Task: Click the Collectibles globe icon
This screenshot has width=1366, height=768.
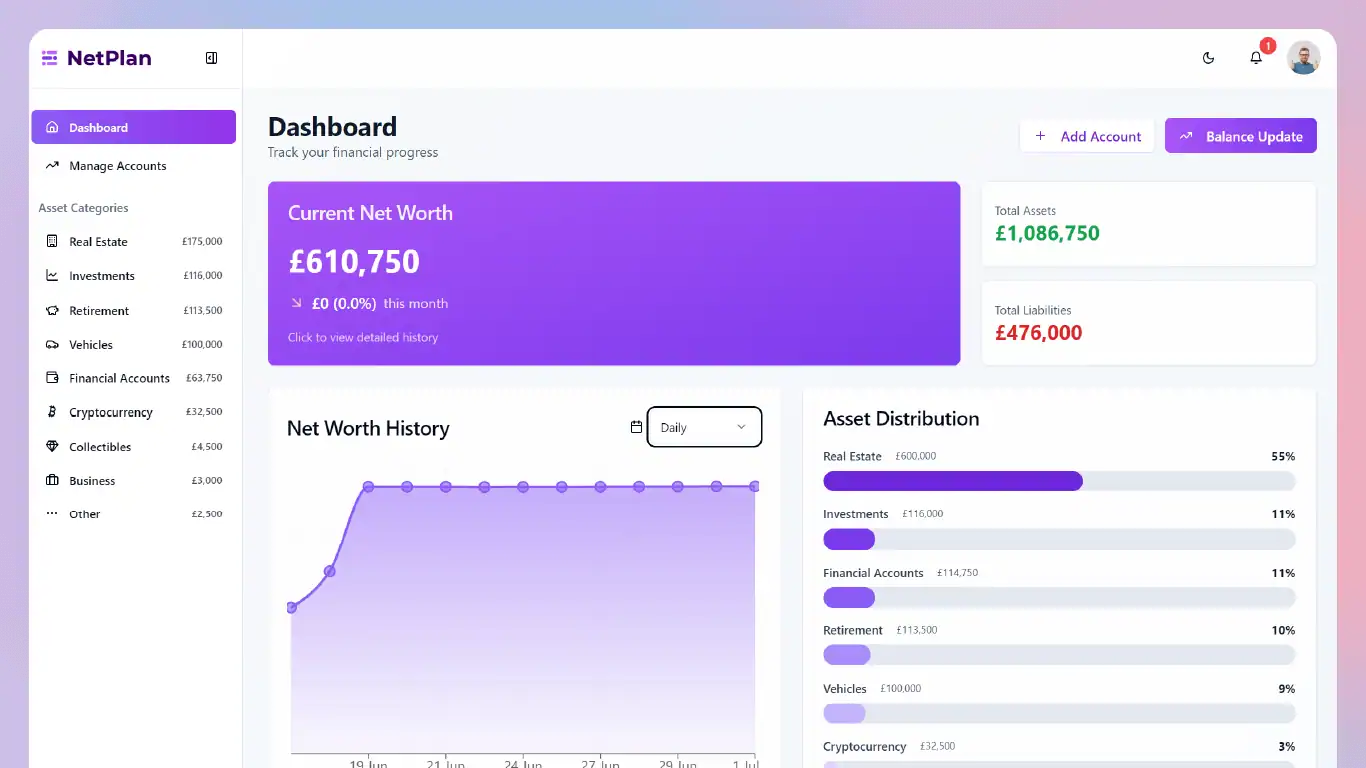Action: click(52, 446)
